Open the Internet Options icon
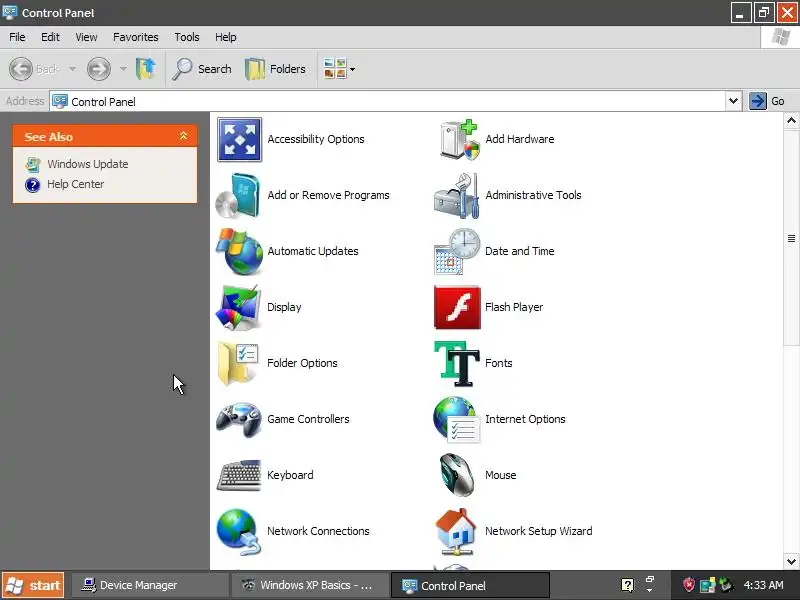The image size is (800, 600). coord(457,419)
